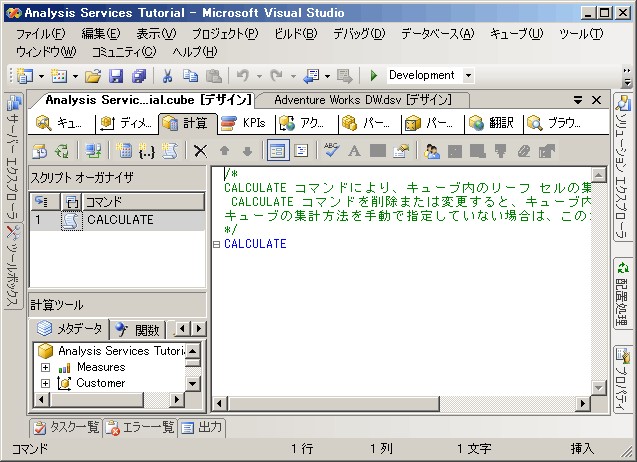637x462 pixels.
Task: Expand the Measures tree node
Action: point(46,368)
